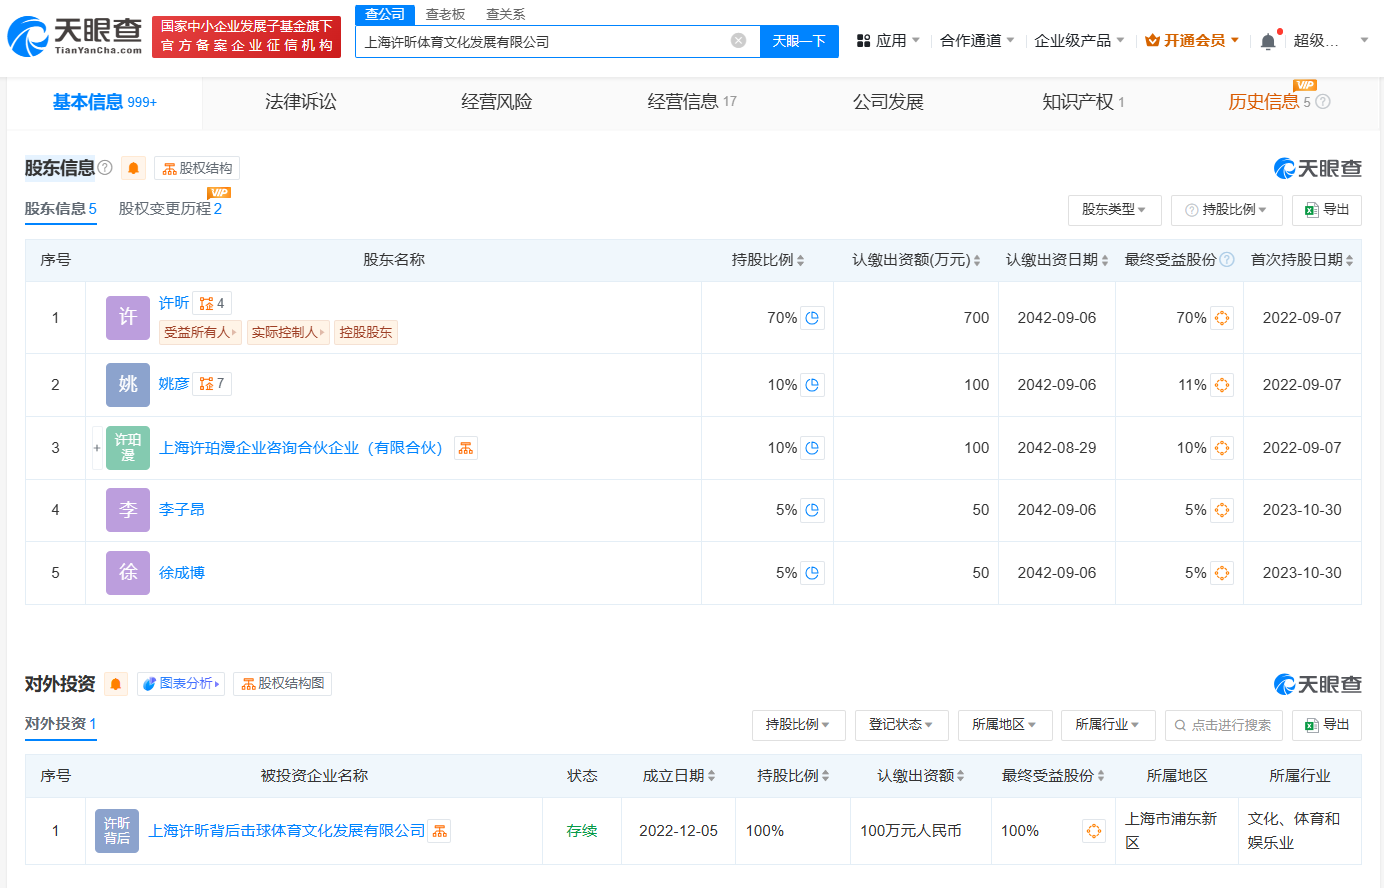Click the 图表分析 chart icon
Screen dimensions: 1384x888
150,684
